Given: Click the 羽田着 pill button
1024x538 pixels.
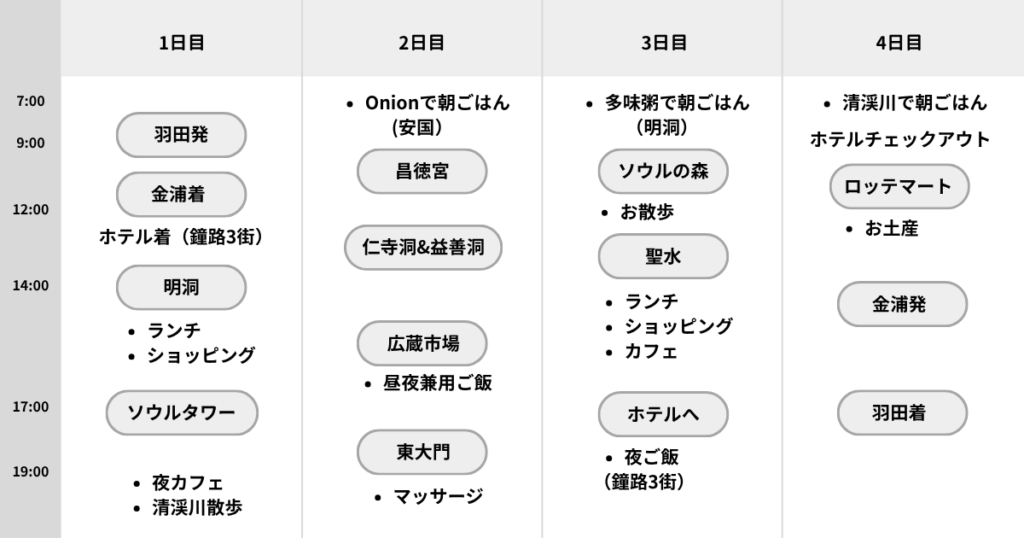Looking at the screenshot, I should 902,412.
